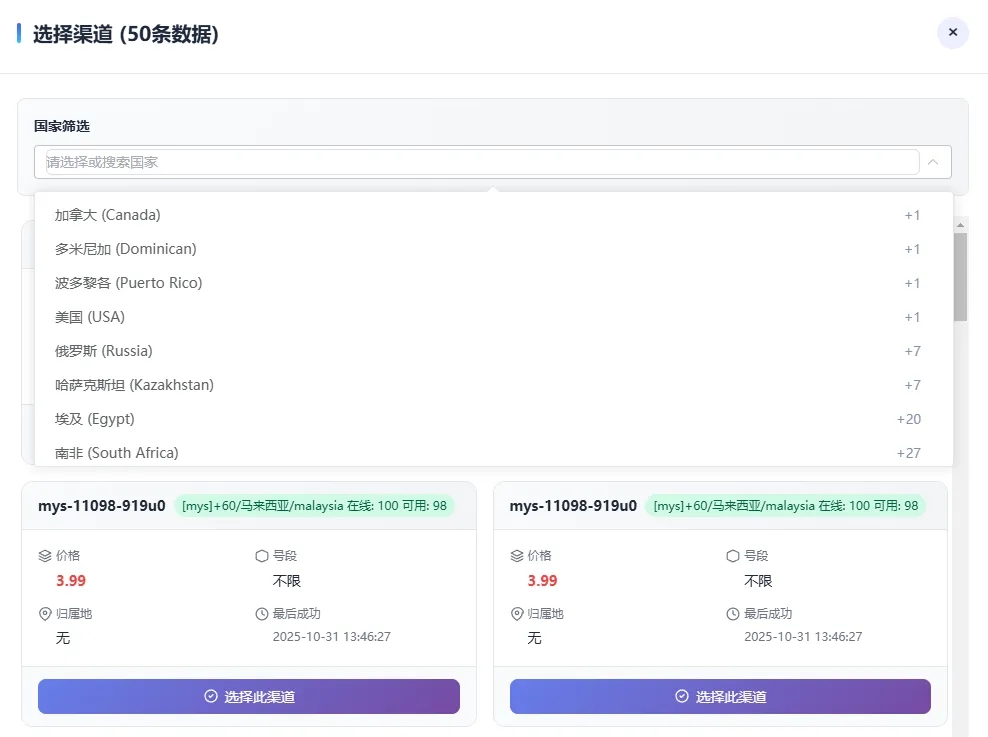
Task: Pick 美国 (USA) from the country list
Action: pyautogui.click(x=90, y=317)
